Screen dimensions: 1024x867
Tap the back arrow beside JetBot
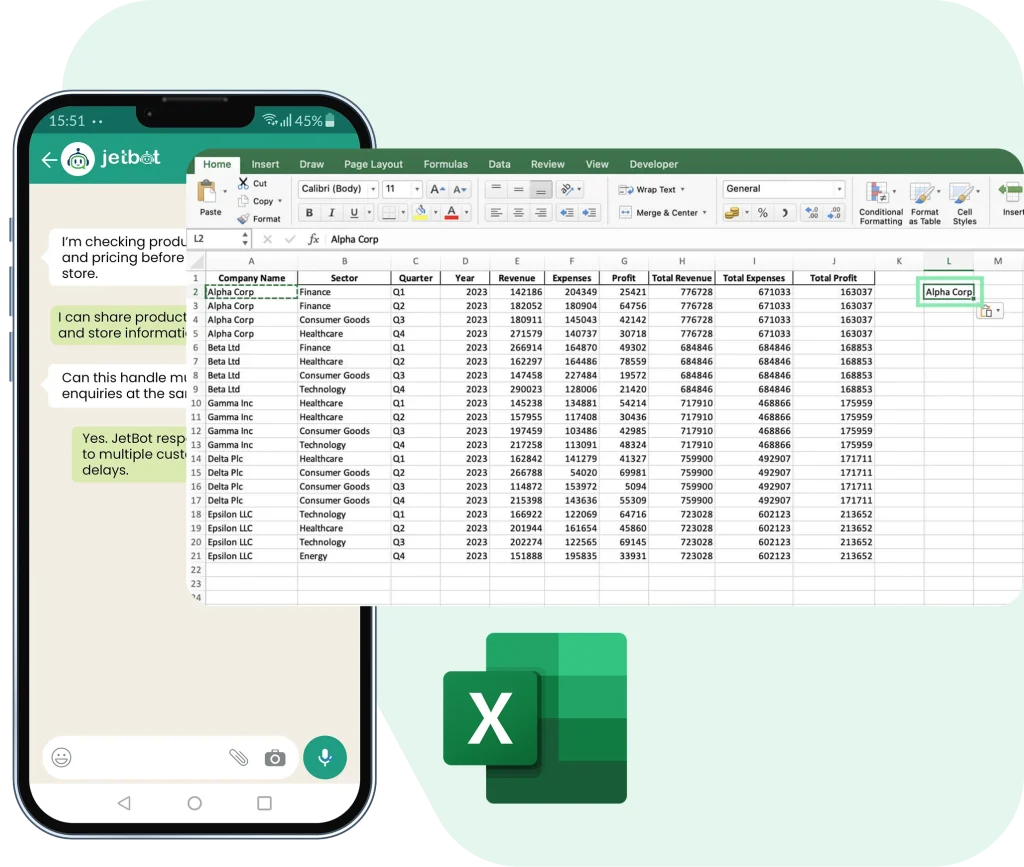coord(49,160)
